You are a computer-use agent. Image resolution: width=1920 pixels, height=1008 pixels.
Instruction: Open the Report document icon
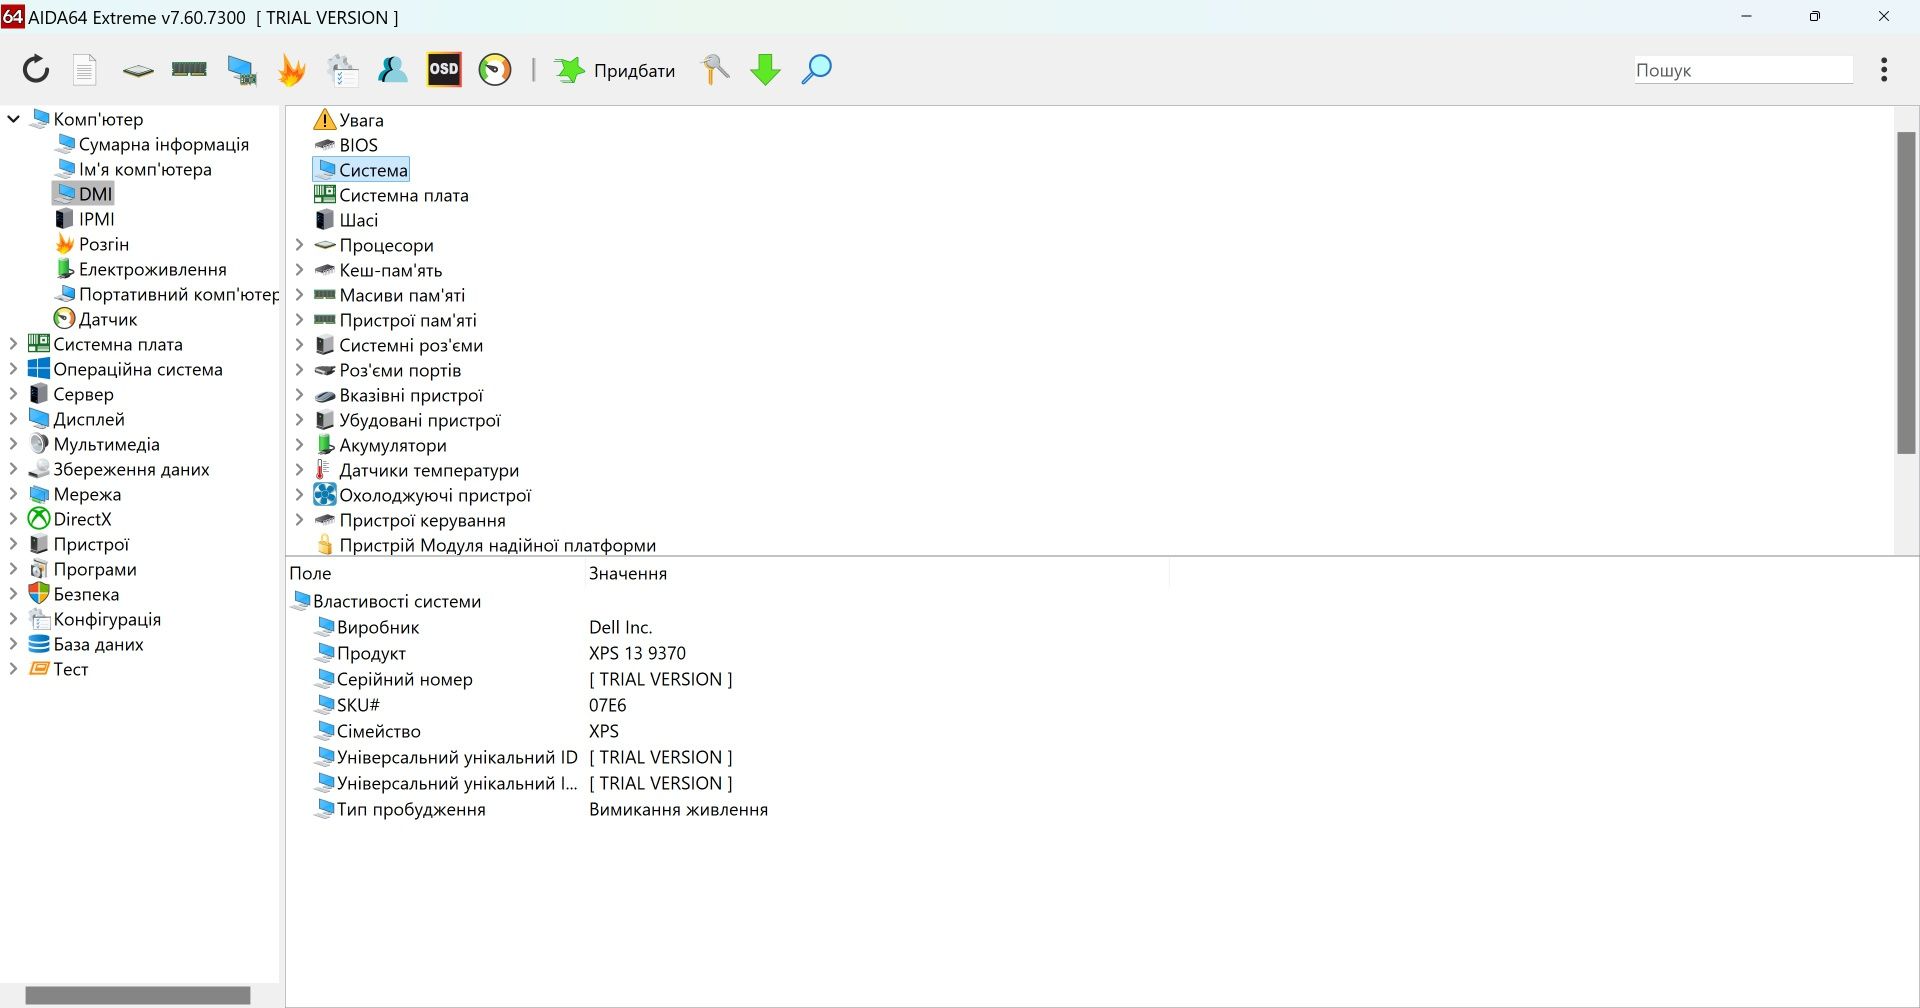[85, 69]
